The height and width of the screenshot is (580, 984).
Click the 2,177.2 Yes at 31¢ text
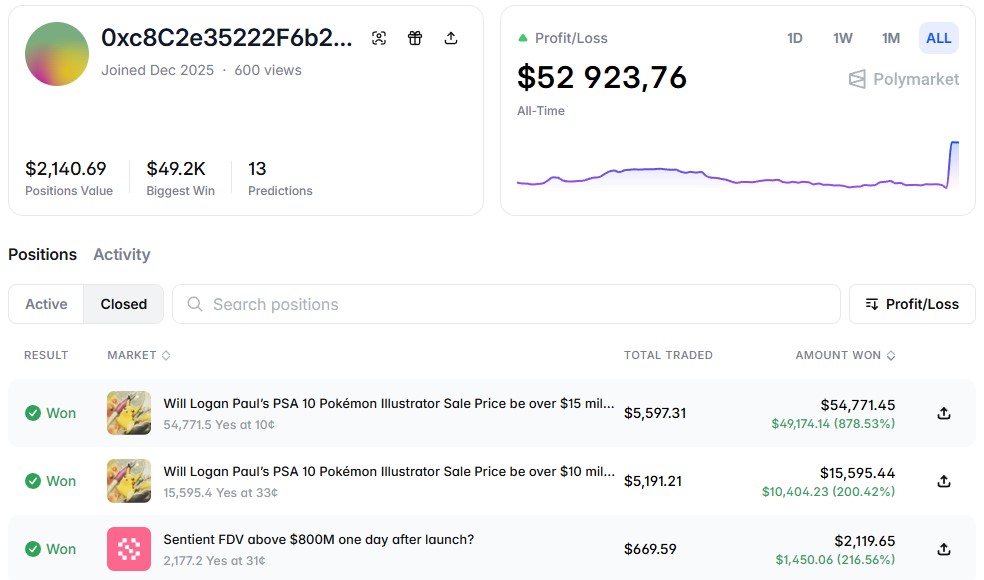coord(214,561)
